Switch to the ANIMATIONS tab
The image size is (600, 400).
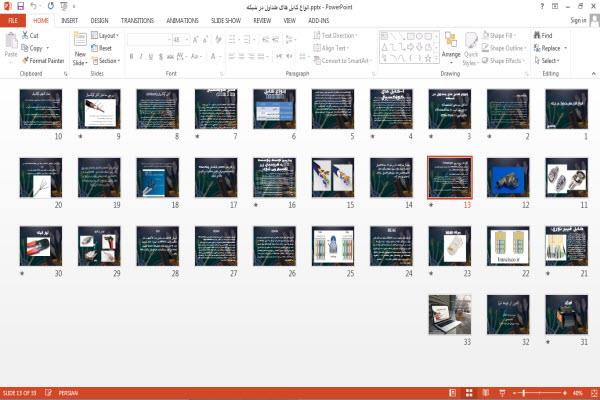coord(183,21)
